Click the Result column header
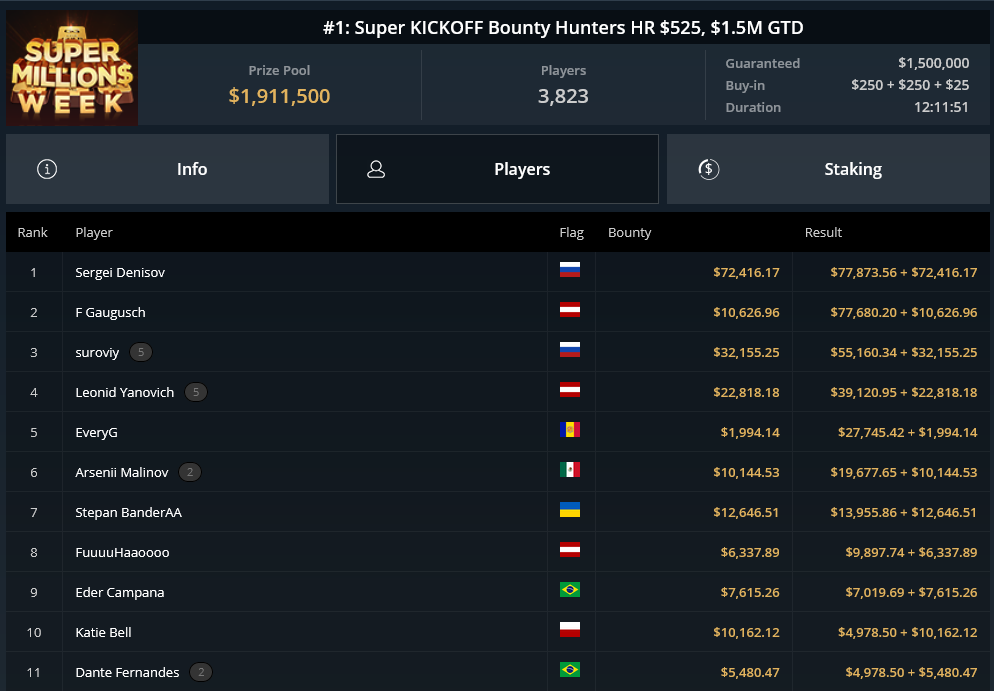Image resolution: width=994 pixels, height=691 pixels. coord(823,233)
